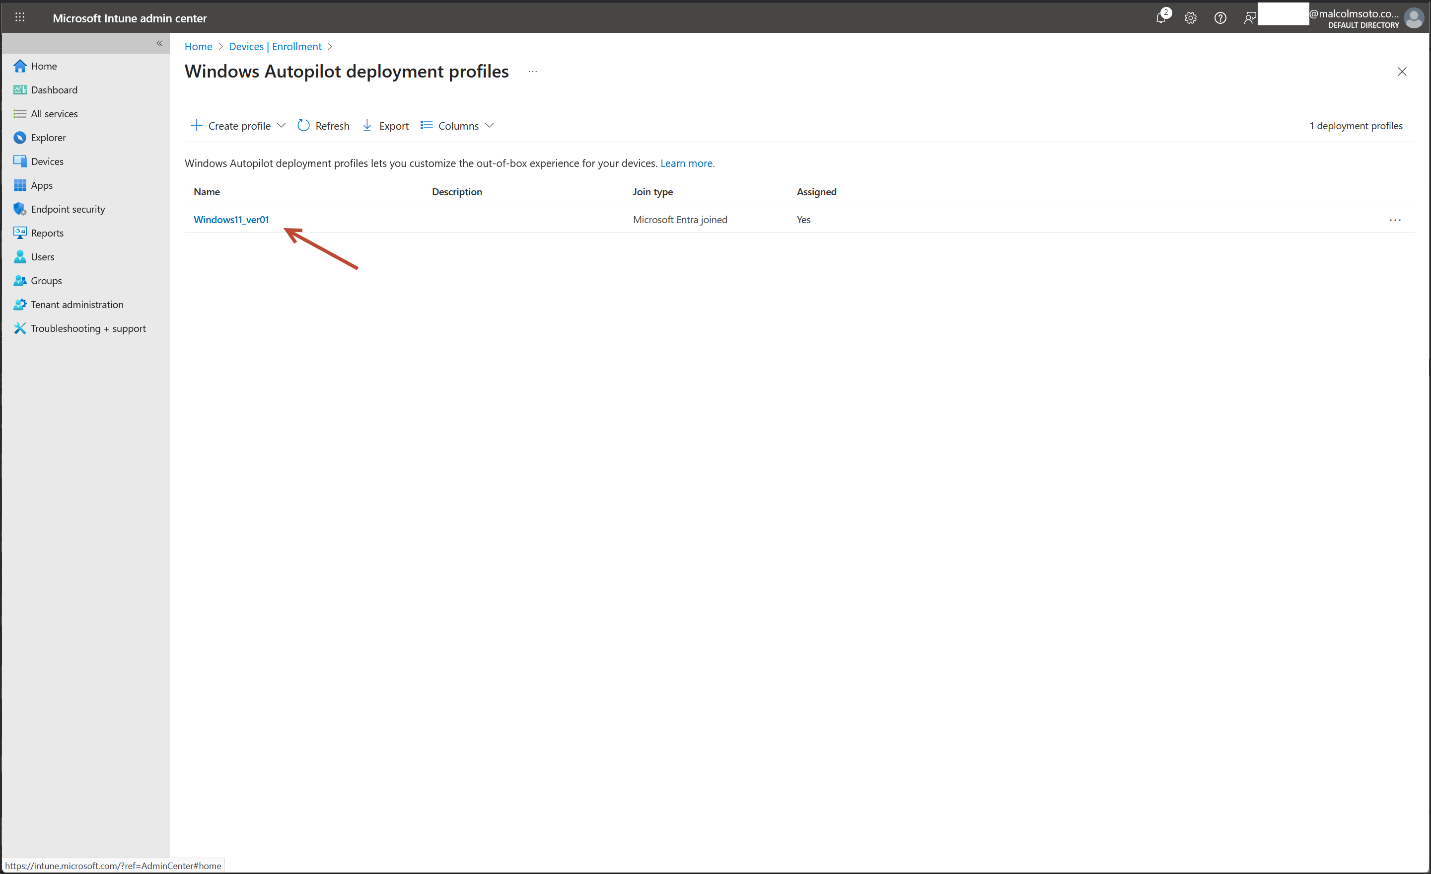Sort by the Name column header
Viewport: 1431px width, 874px height.
[x=207, y=192]
